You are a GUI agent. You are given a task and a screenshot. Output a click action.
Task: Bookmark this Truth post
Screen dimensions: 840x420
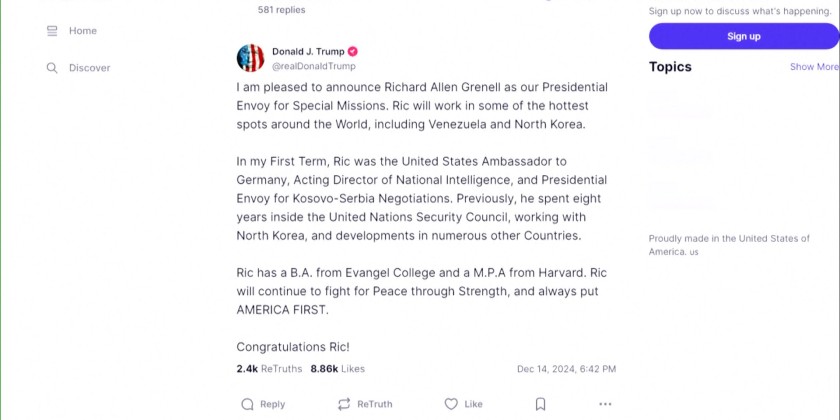click(540, 404)
